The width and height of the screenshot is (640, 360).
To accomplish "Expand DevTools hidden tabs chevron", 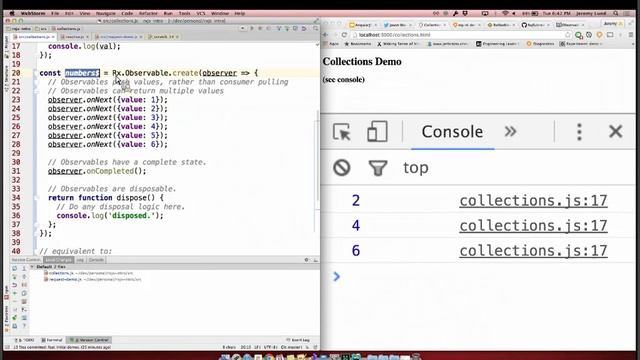I will click(x=510, y=131).
